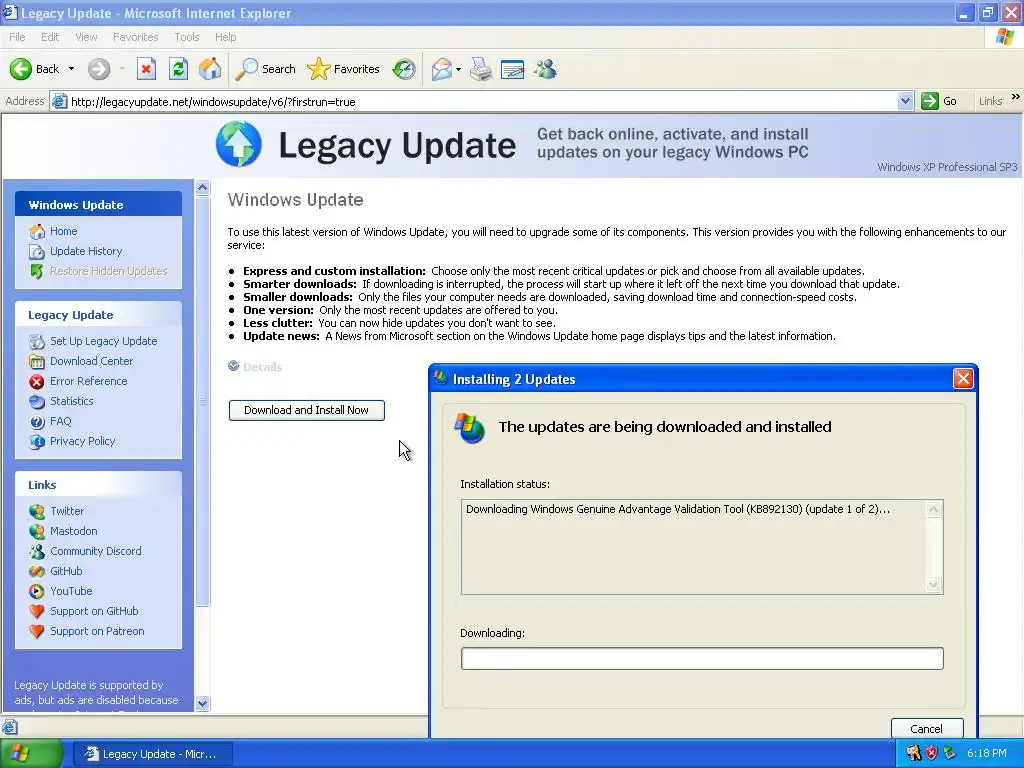
Task: Open the Help menu
Action: click(225, 37)
